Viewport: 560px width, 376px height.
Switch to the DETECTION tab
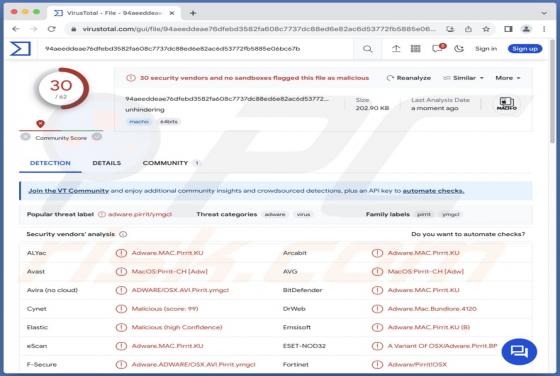[x=50, y=163]
